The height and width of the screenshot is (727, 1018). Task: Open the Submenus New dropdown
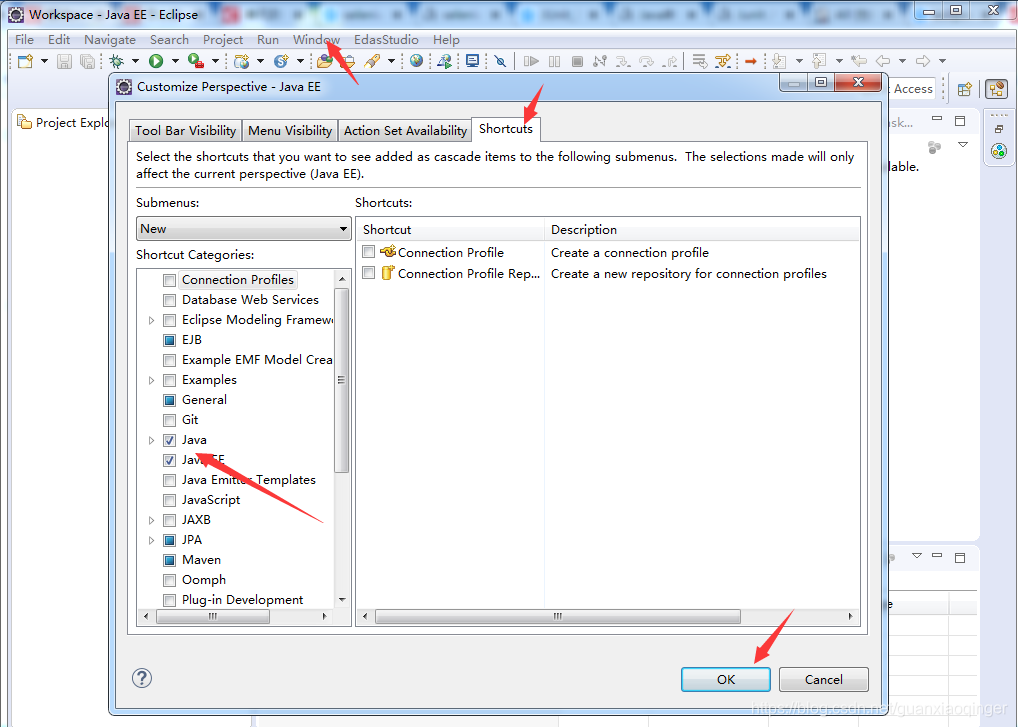coord(243,228)
